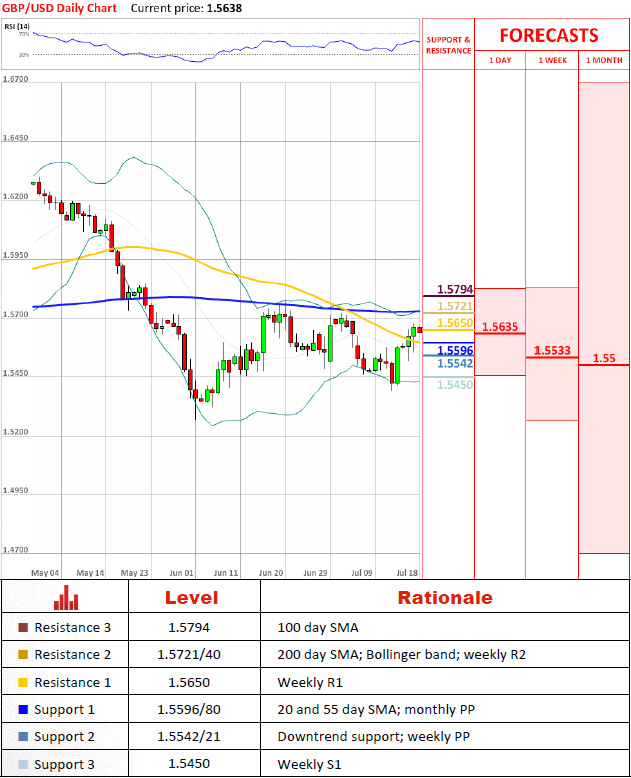This screenshot has width=631, height=778.
Task: Click the Resistance 1 yellow color swatch
Action: pos(23,682)
